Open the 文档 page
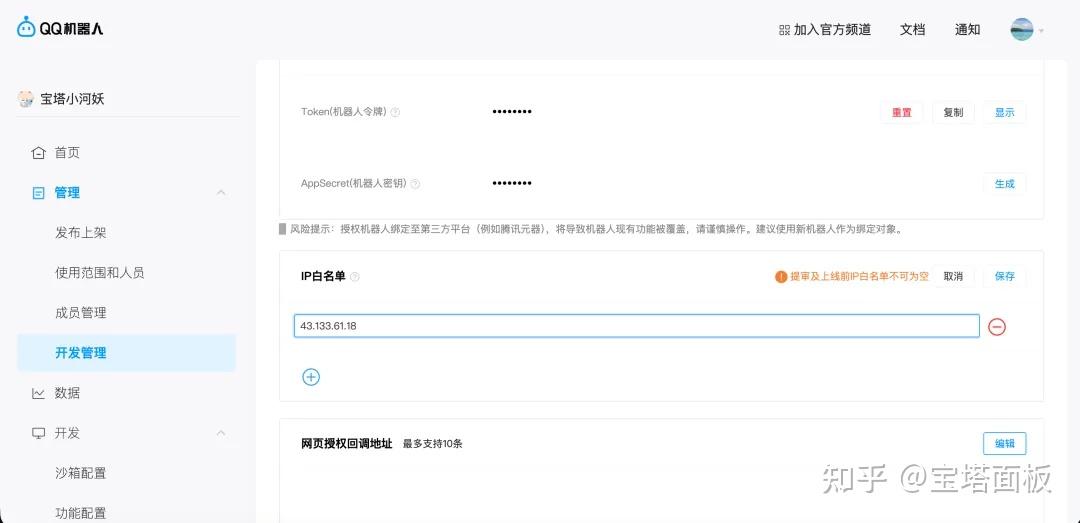 (x=913, y=30)
